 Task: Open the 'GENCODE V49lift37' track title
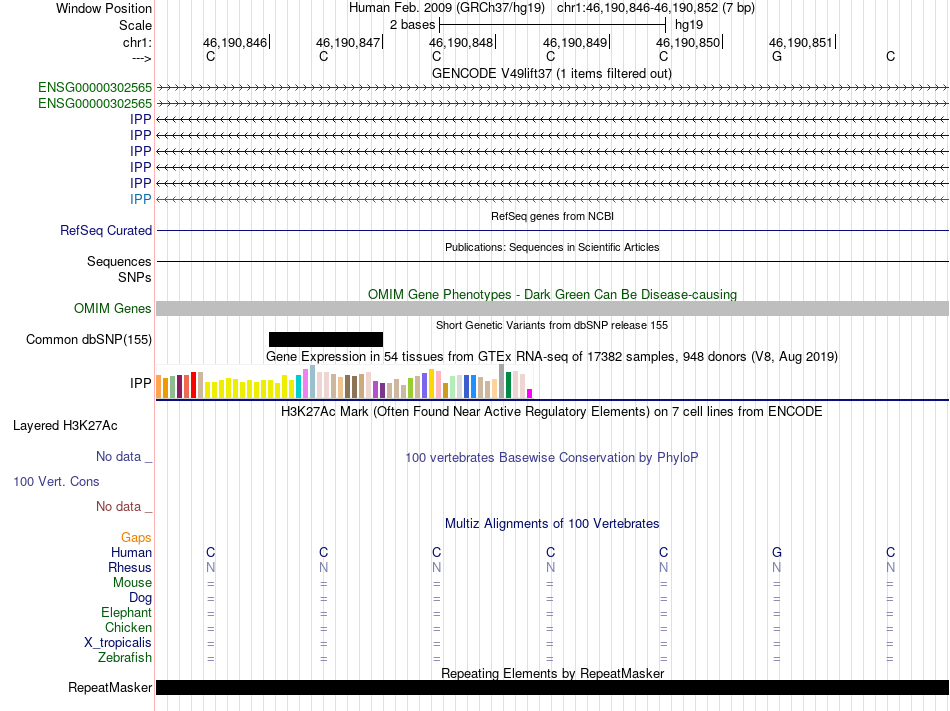point(552,73)
